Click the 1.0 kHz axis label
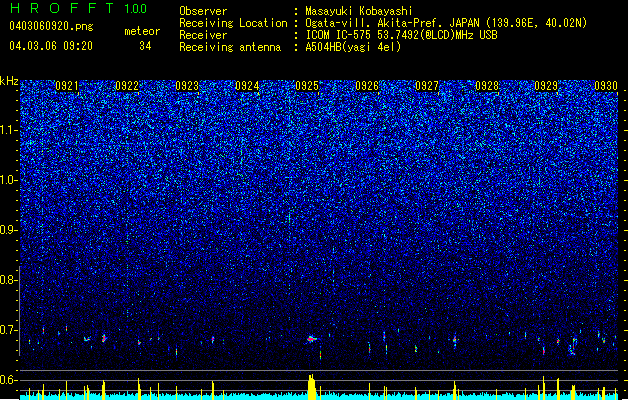Screen dimensions: 629x400 pos(9,180)
